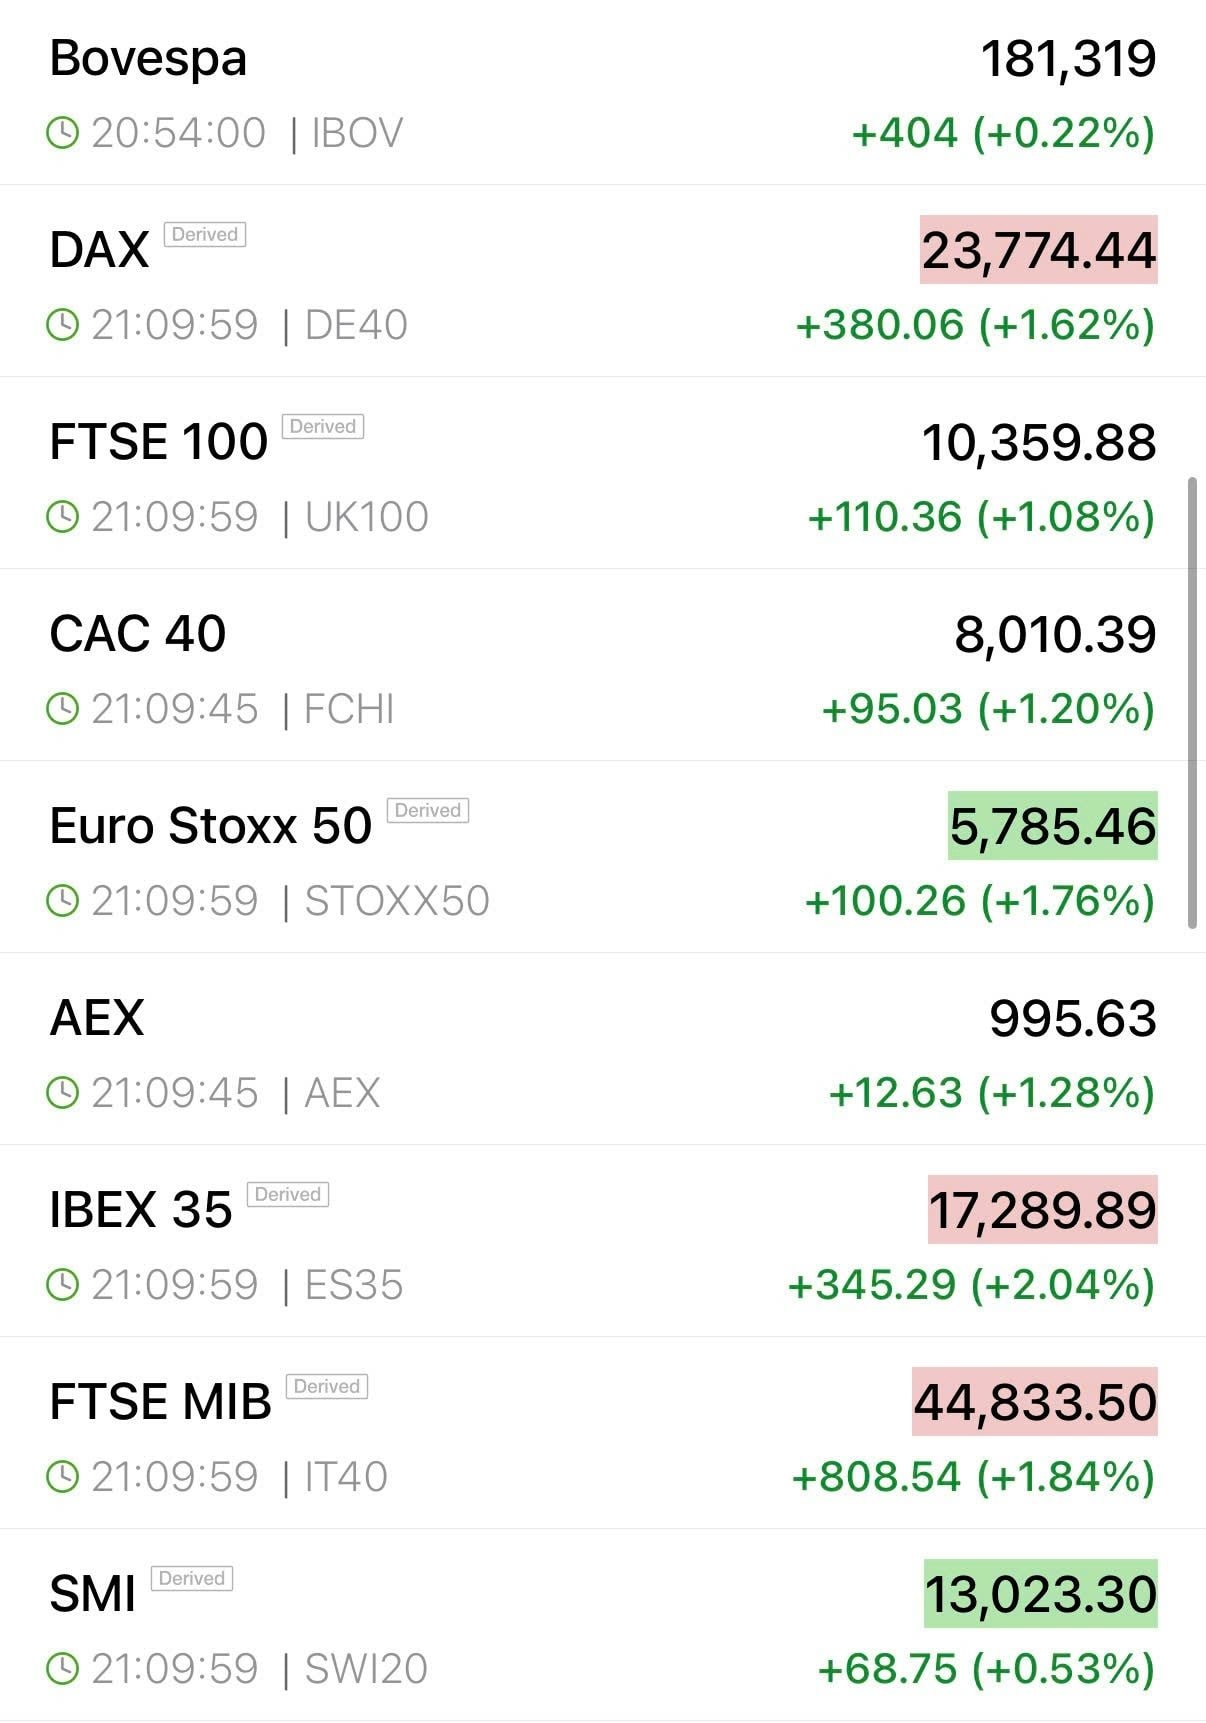Screen dimensions: 1206x1723
Task: Click the clock icon under Euro Stoxx 50
Action: click(62, 901)
